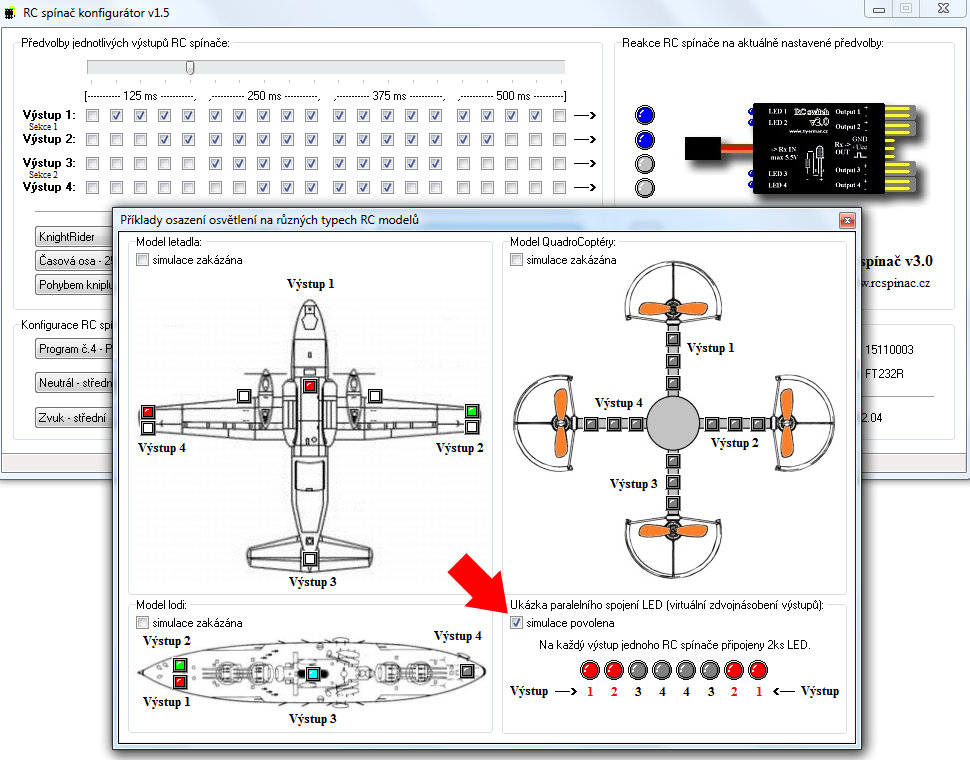Click the arrow at the end of the Výstup 2 row
970x760 pixels.
pyautogui.click(x=585, y=140)
